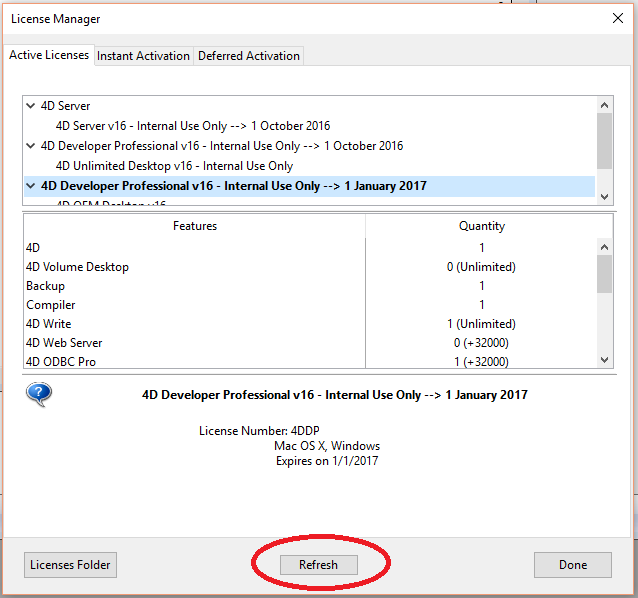Select 4D Server v16 Internal Use license
This screenshot has width=638, height=598.
(192, 125)
